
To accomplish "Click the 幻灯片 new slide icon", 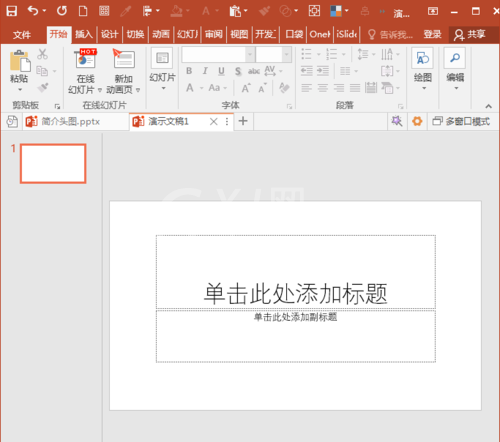I will tap(162, 58).
